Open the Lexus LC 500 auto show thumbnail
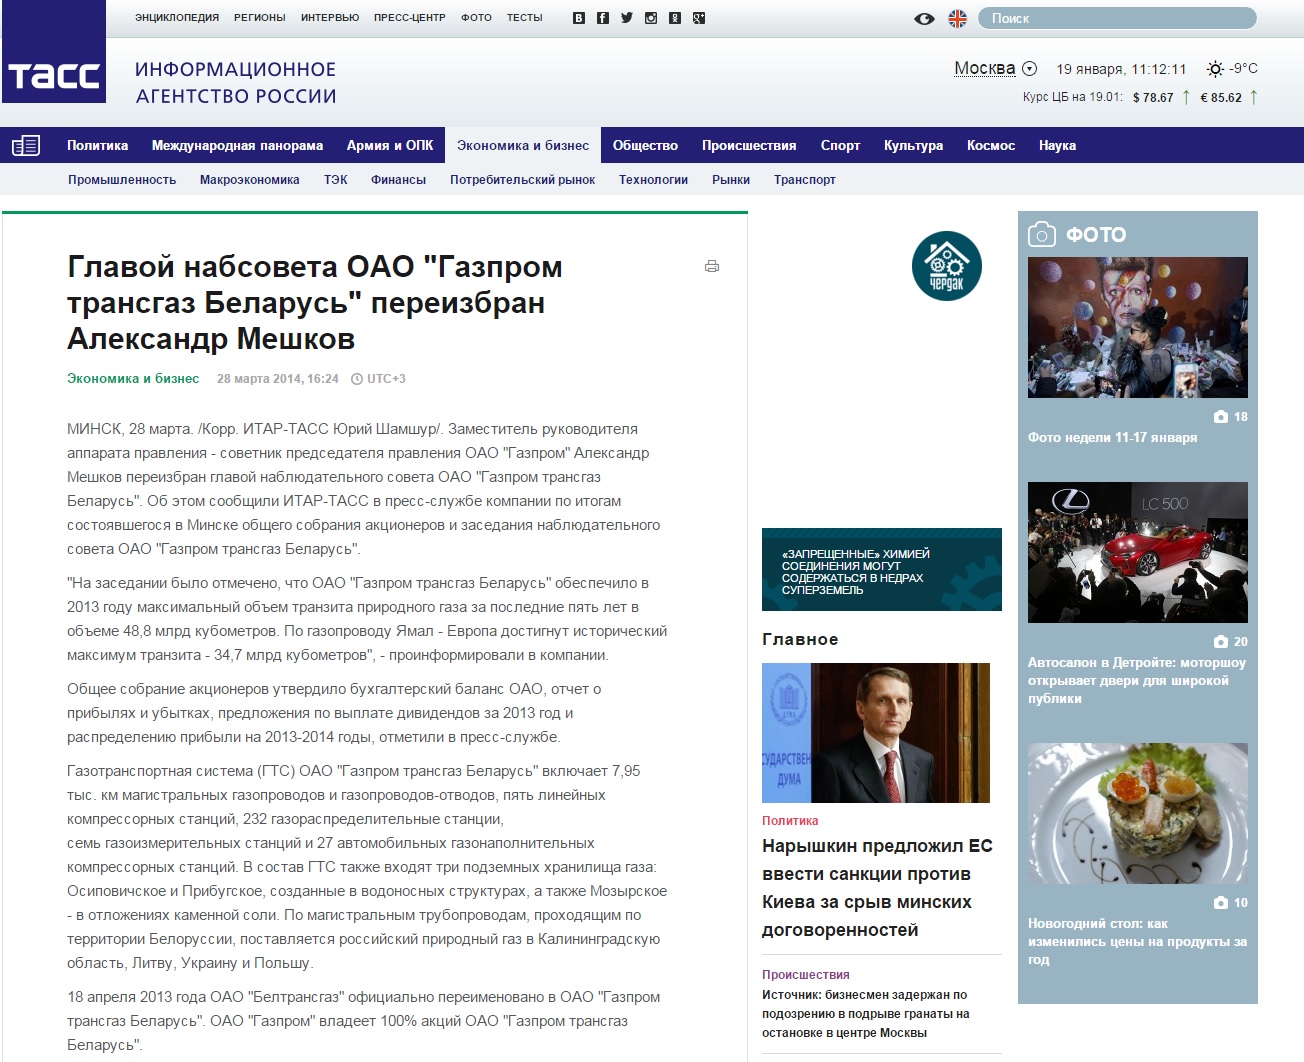1304x1062 pixels. click(1138, 552)
